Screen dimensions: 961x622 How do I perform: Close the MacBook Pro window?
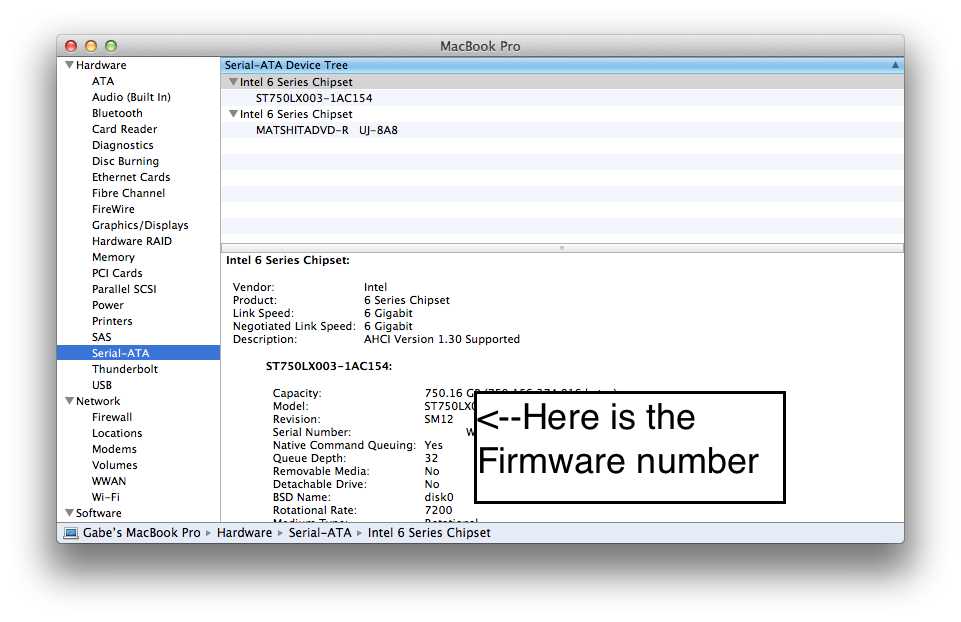(71, 46)
